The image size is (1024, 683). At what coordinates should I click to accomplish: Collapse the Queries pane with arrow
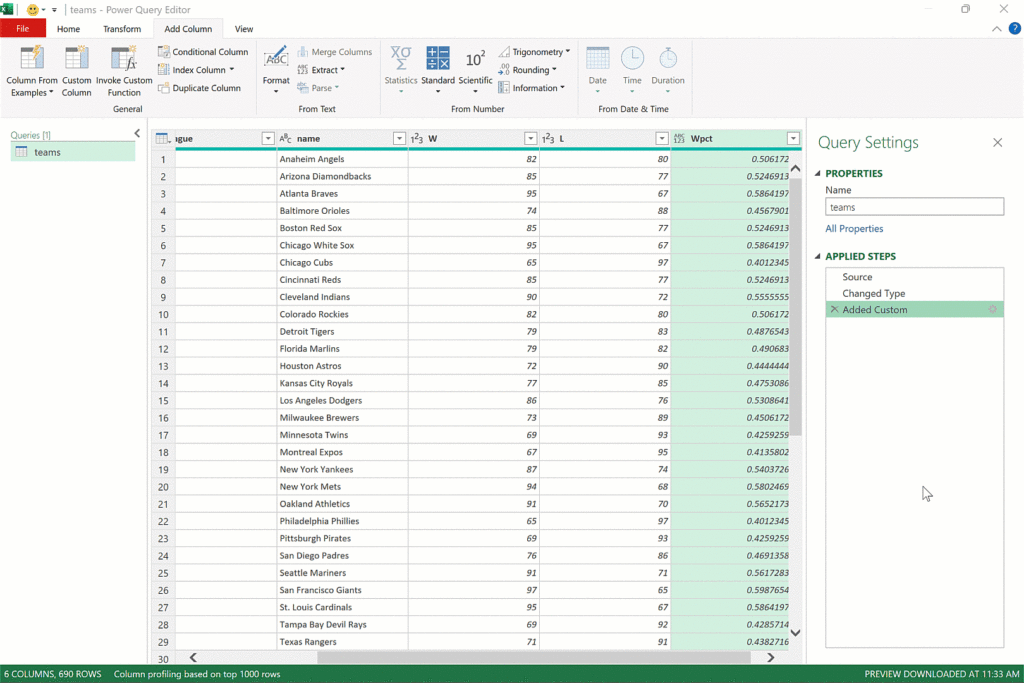pyautogui.click(x=137, y=133)
